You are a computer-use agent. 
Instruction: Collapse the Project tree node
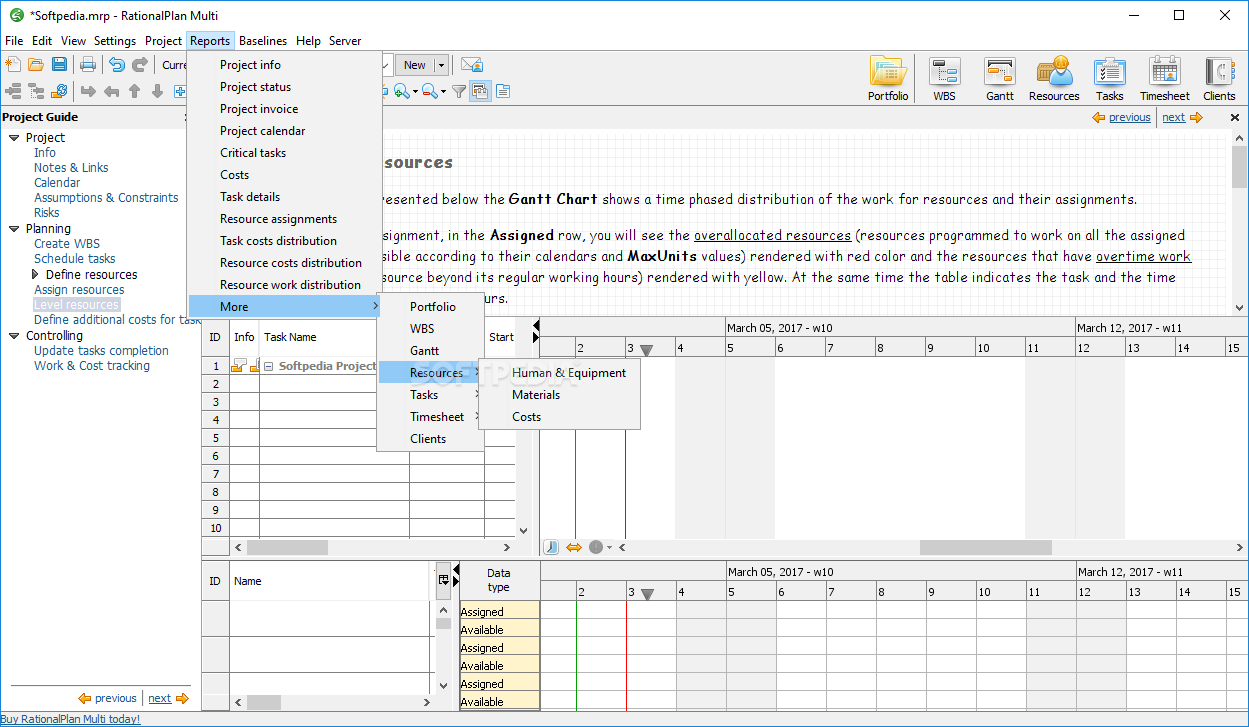14,137
